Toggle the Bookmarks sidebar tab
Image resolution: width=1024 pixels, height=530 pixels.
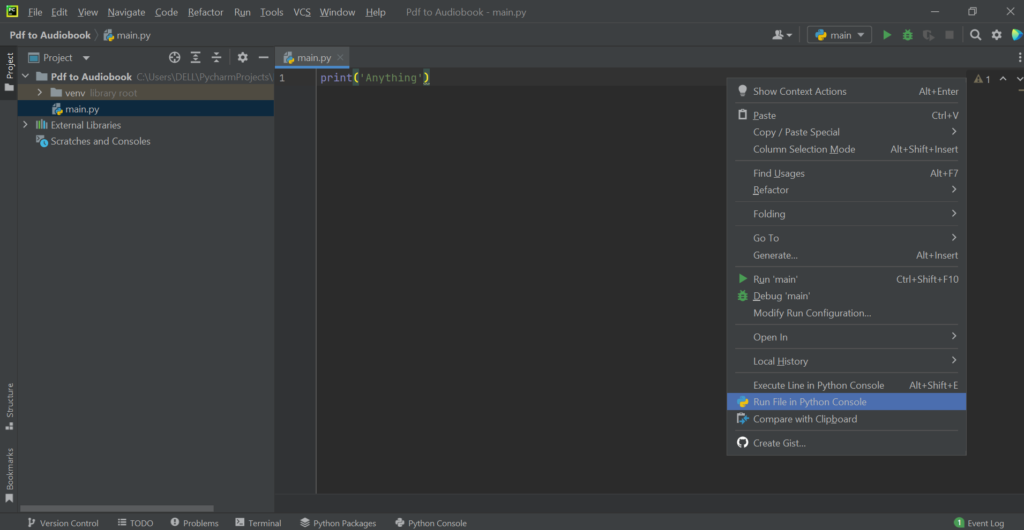[x=9, y=475]
